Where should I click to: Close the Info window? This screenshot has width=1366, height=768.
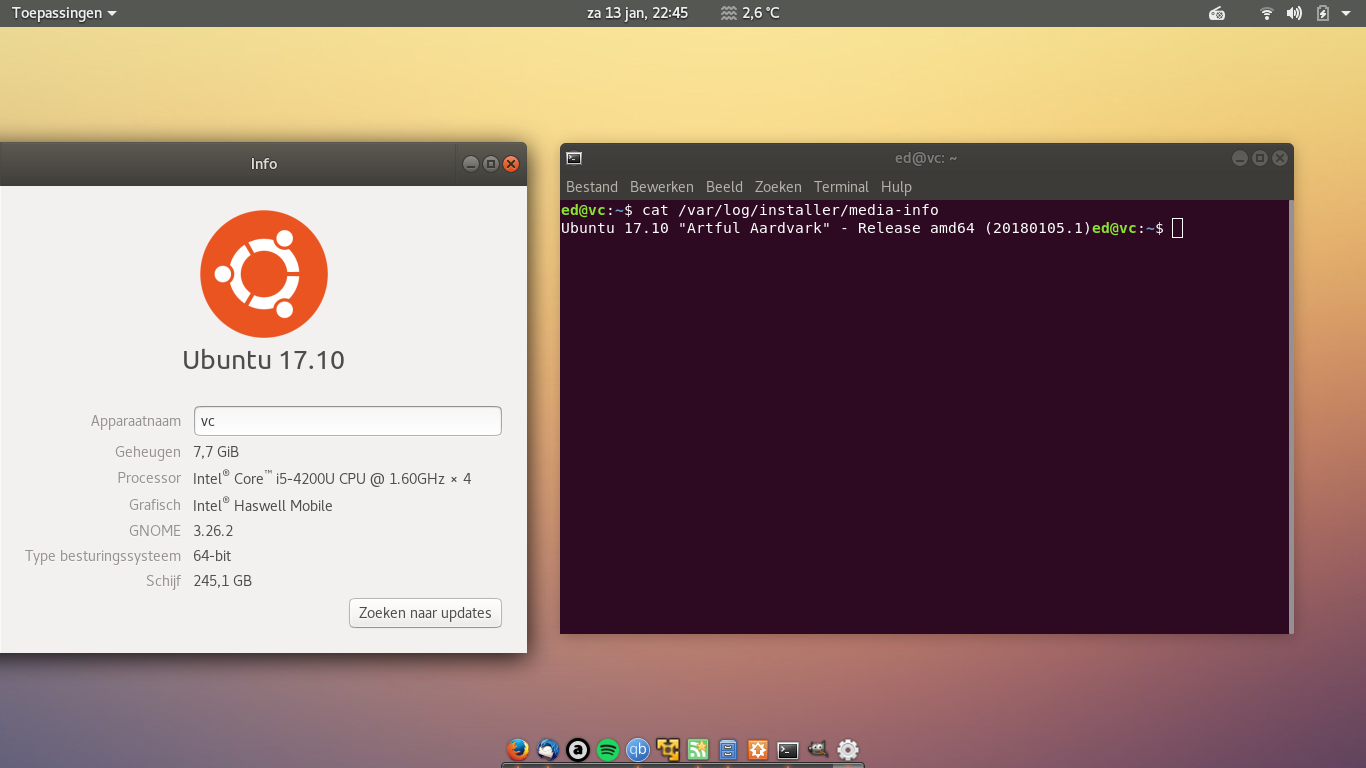point(511,164)
